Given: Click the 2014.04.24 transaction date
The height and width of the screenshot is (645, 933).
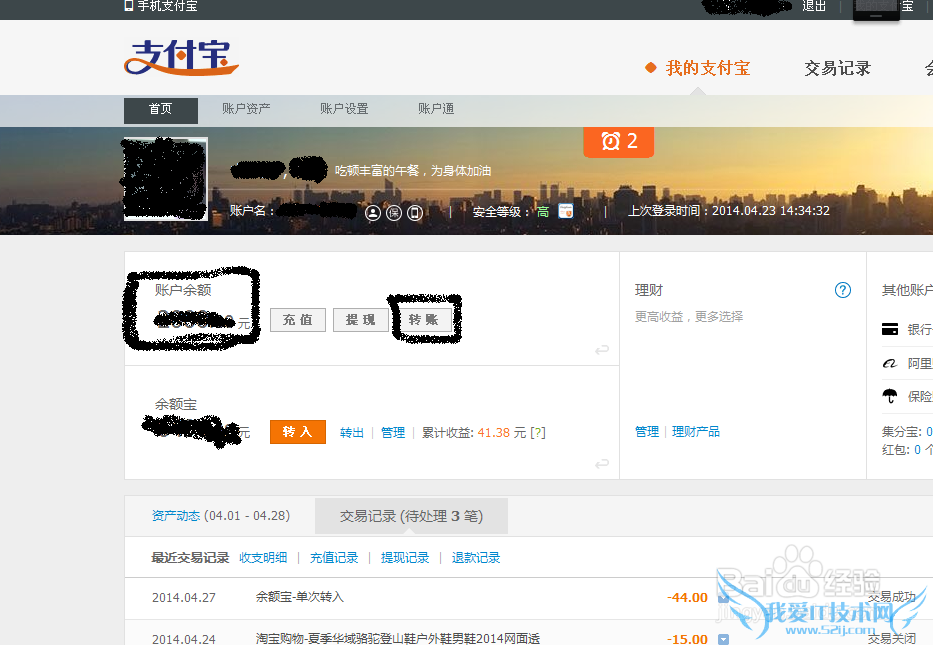Looking at the screenshot, I should 184,639.
